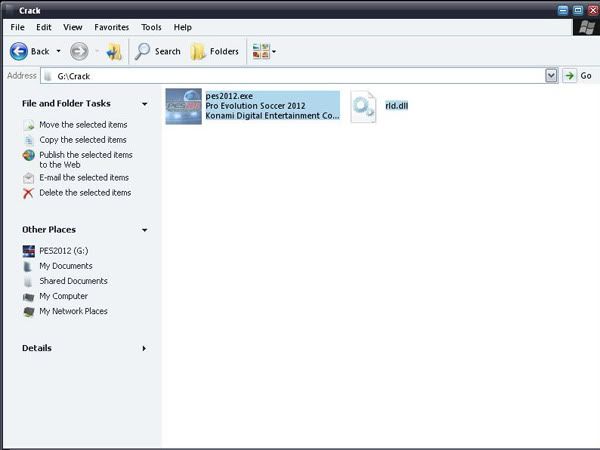Expand the Details section

tap(144, 348)
